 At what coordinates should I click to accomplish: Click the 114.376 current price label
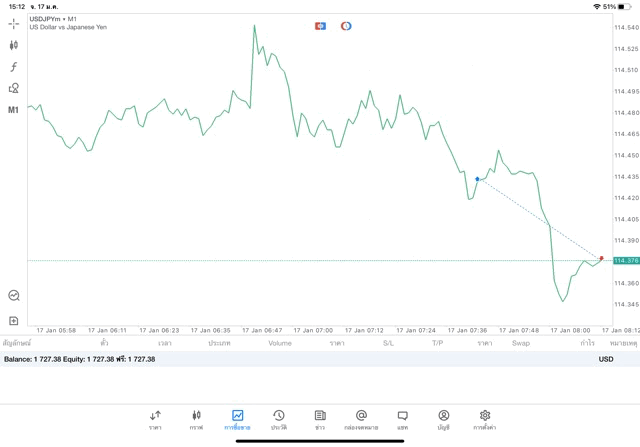click(625, 261)
